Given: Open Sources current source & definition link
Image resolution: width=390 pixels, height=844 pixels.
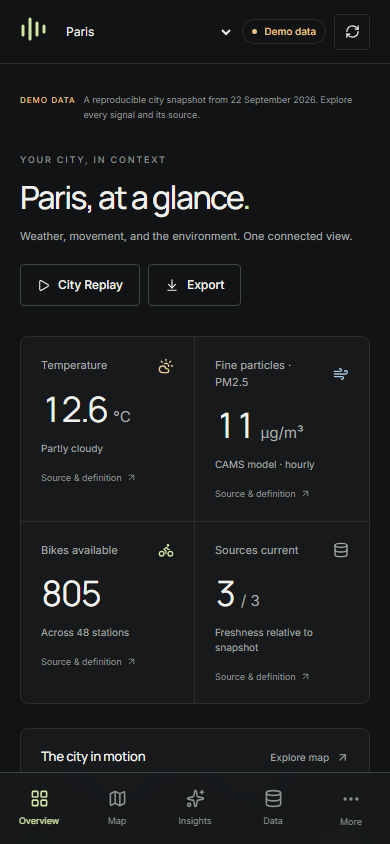Looking at the screenshot, I should pos(263,677).
